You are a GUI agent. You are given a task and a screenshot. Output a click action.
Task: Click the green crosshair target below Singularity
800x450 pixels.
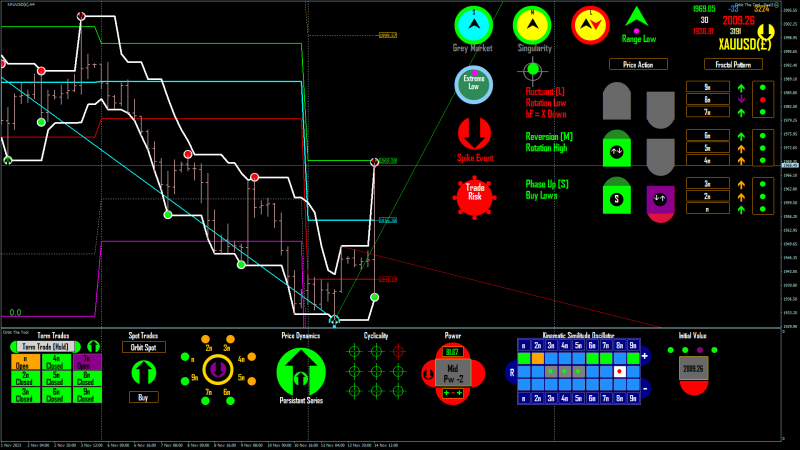click(533, 70)
